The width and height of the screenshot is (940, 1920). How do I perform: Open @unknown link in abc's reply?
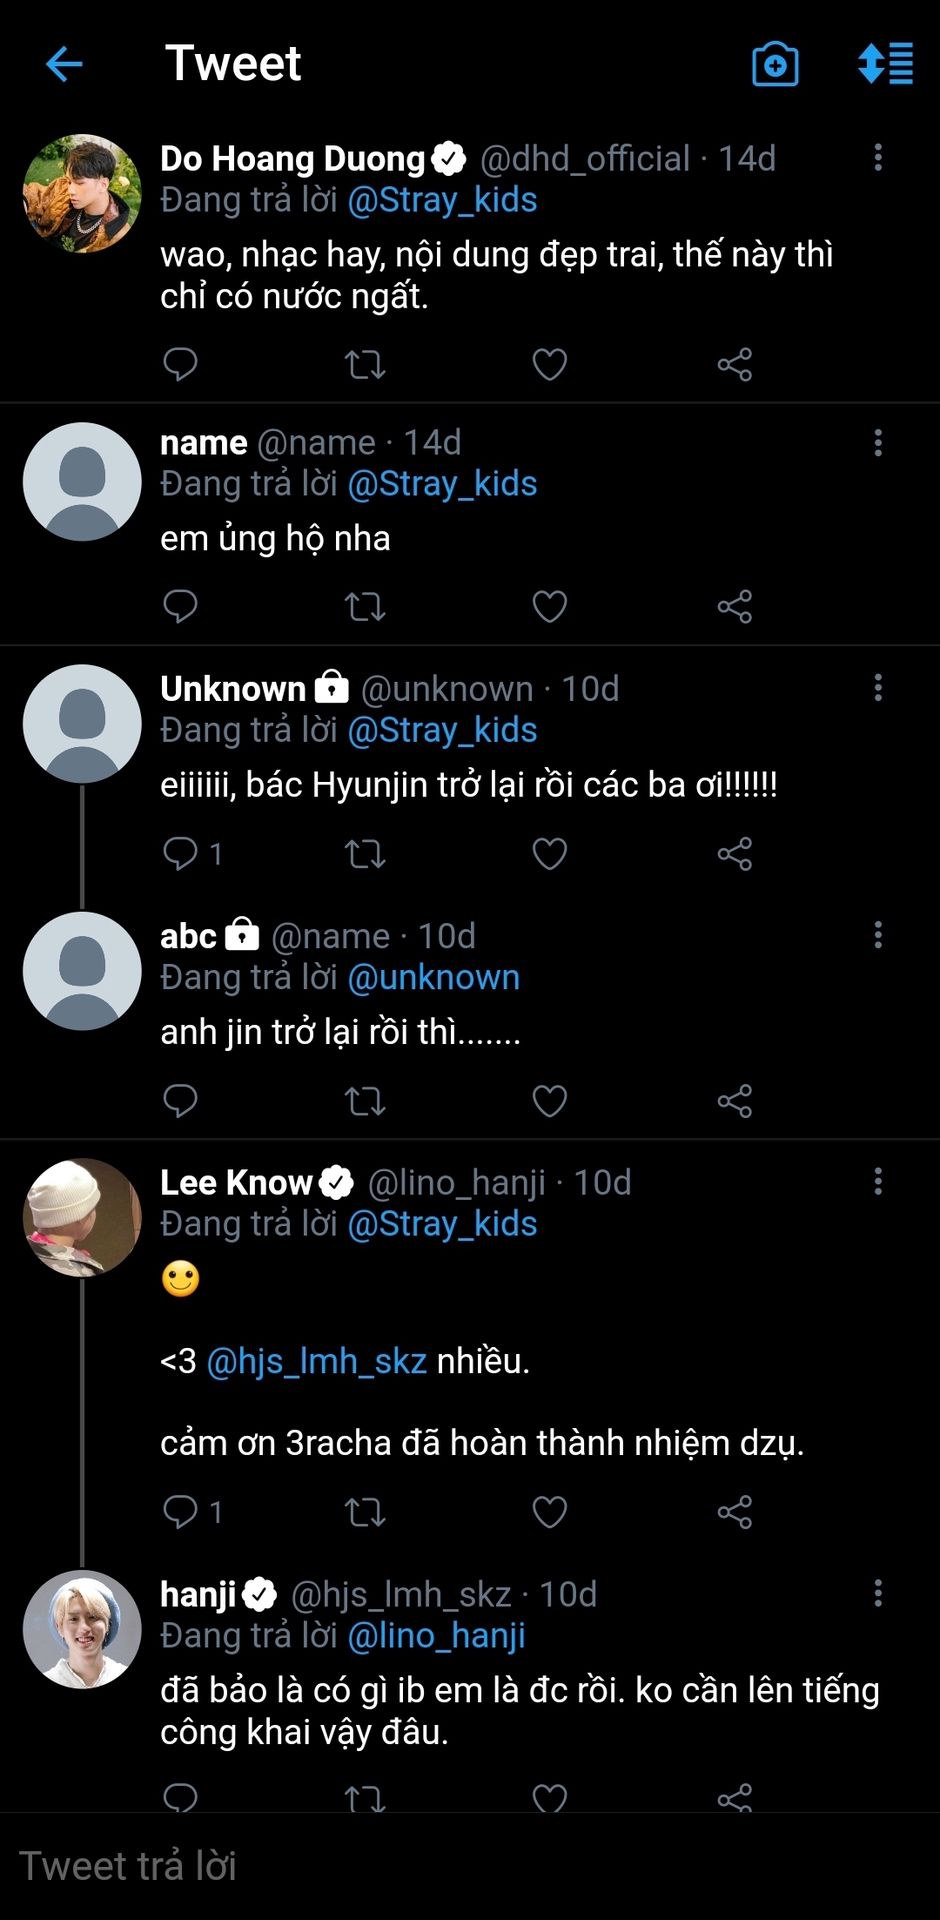point(433,977)
